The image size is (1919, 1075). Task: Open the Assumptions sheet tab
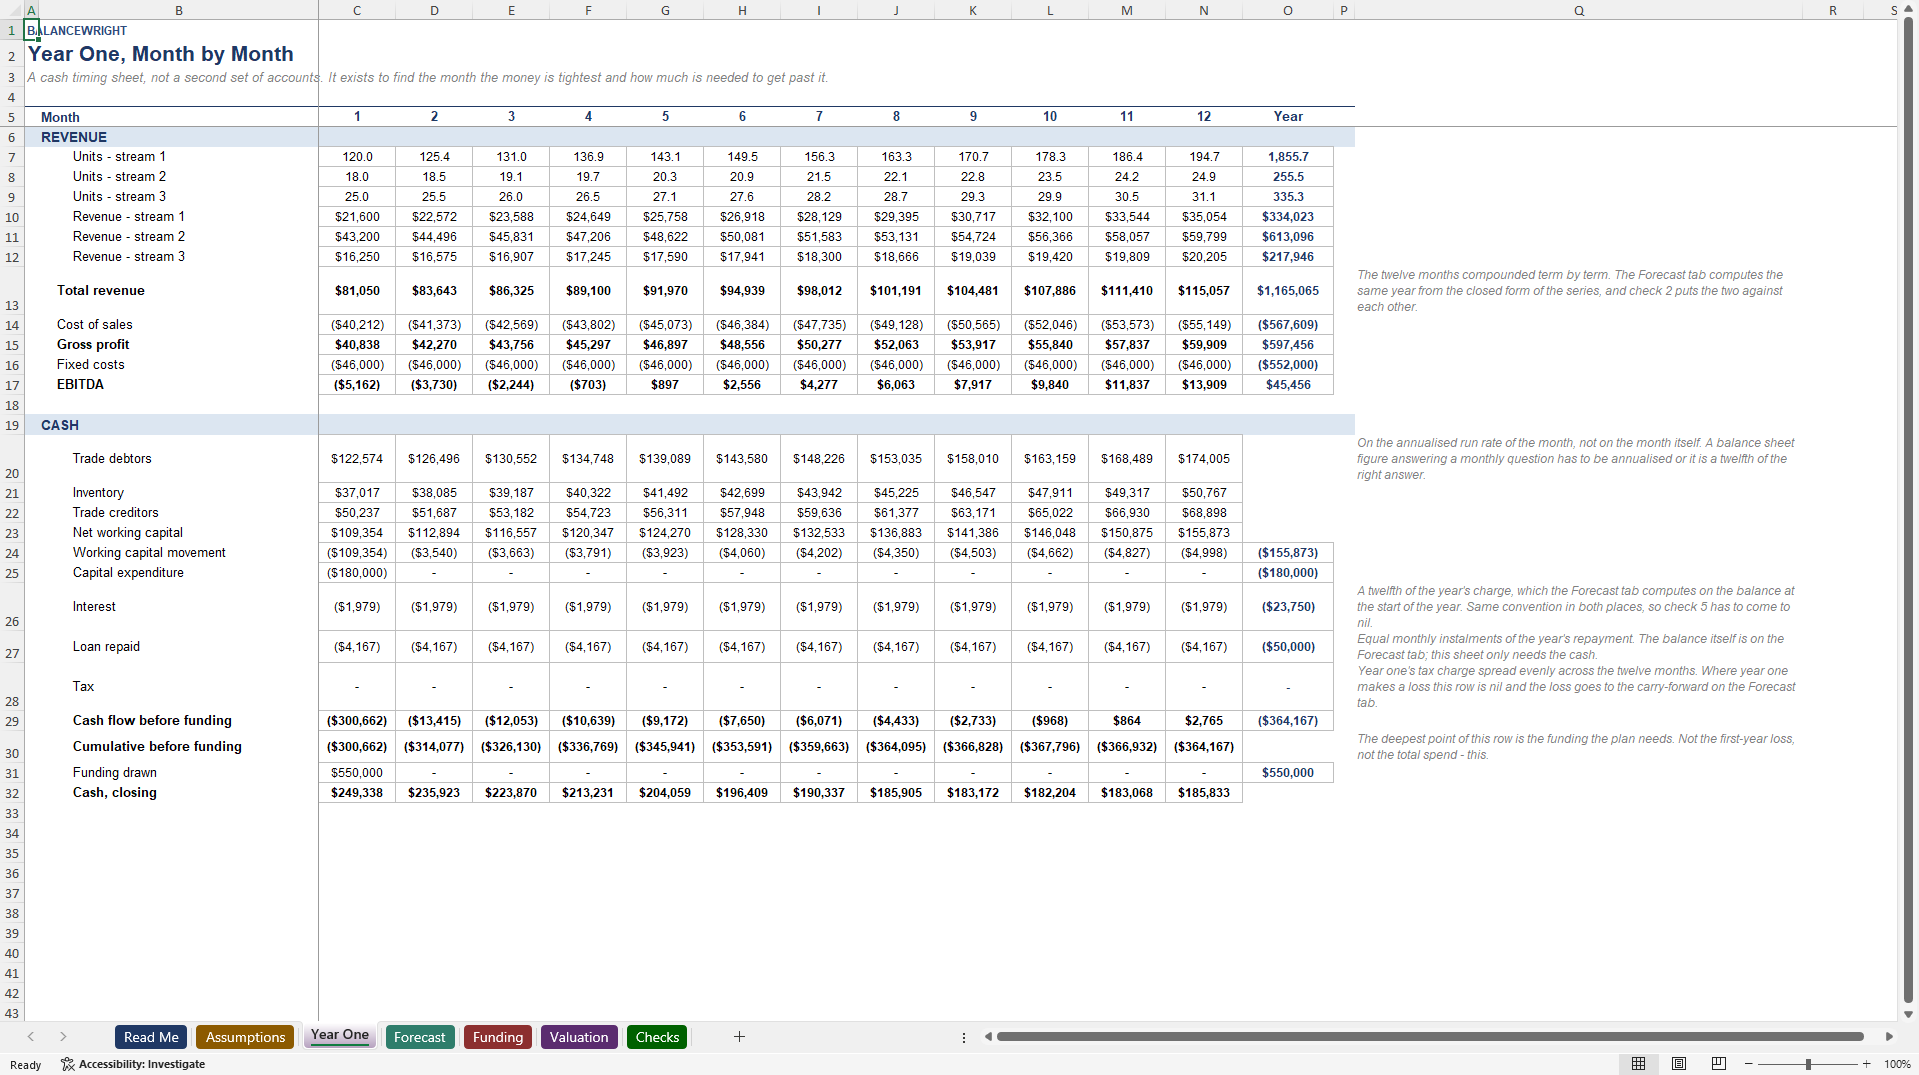(x=245, y=1037)
